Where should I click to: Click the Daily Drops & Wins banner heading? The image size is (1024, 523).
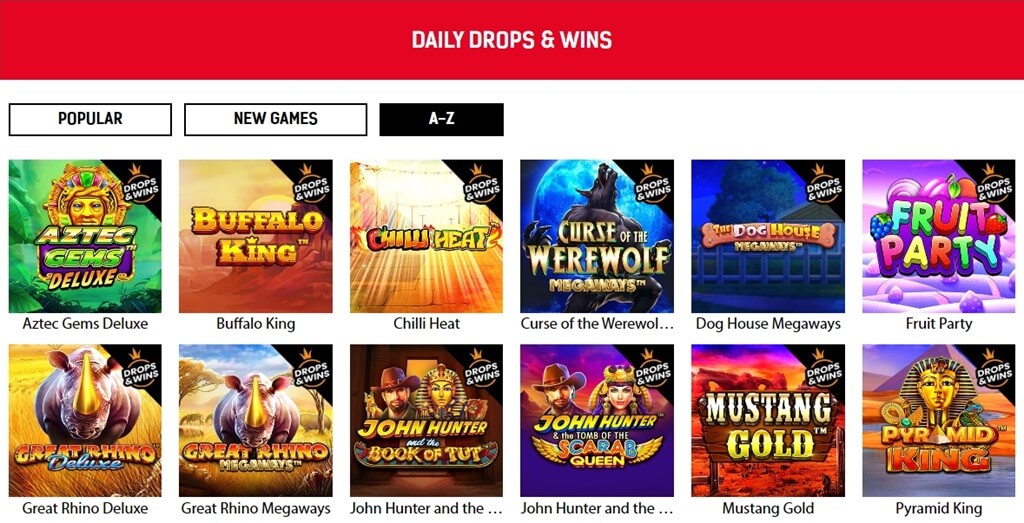point(512,40)
